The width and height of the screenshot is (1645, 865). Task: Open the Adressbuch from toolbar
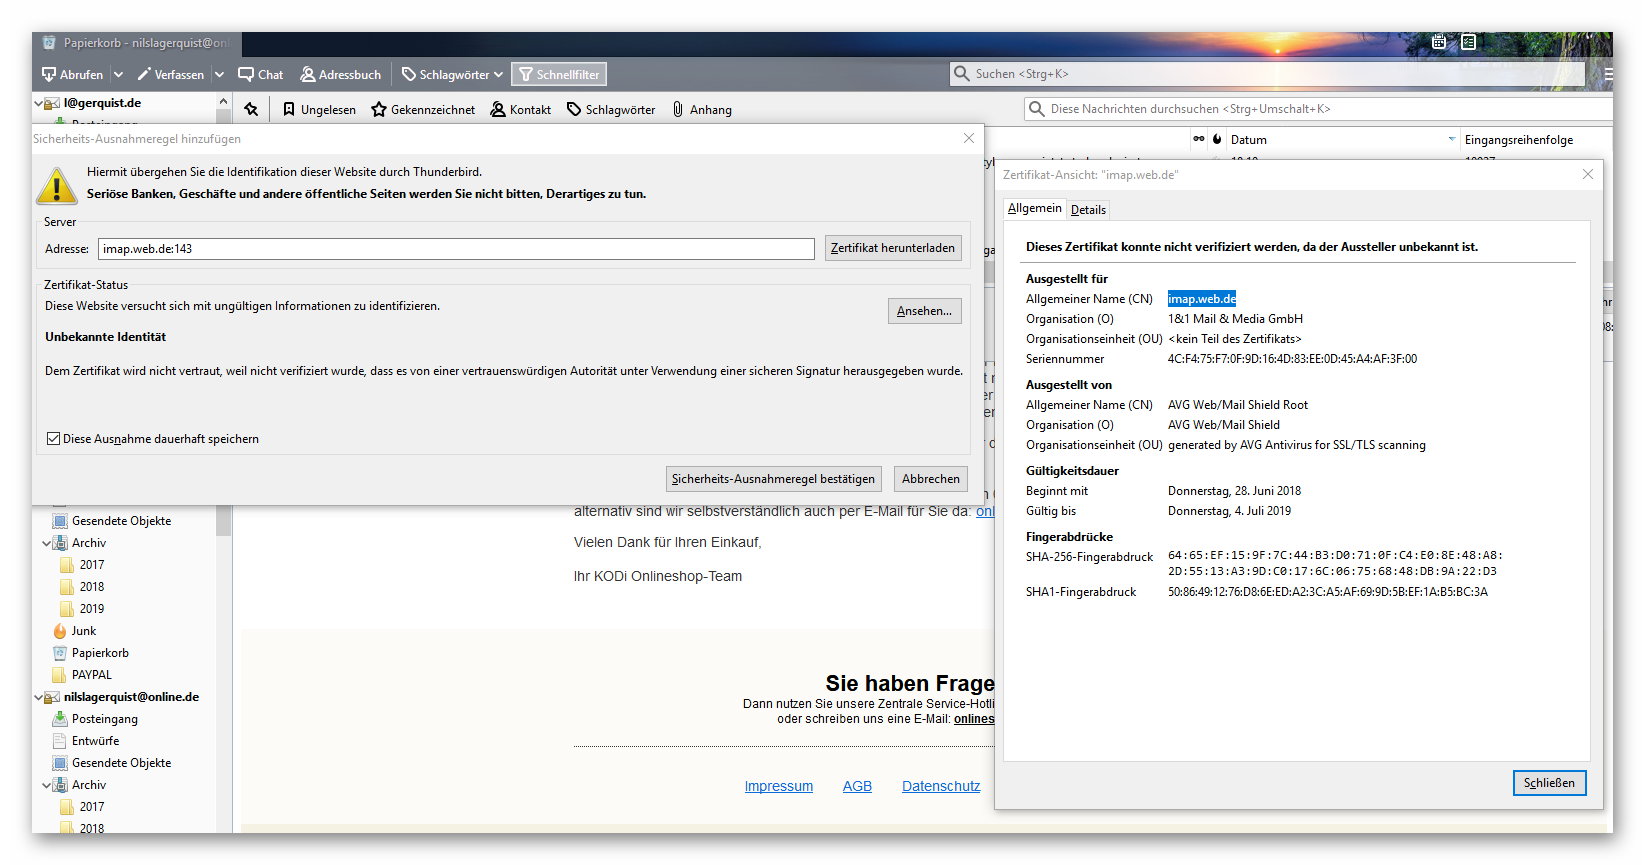[341, 74]
